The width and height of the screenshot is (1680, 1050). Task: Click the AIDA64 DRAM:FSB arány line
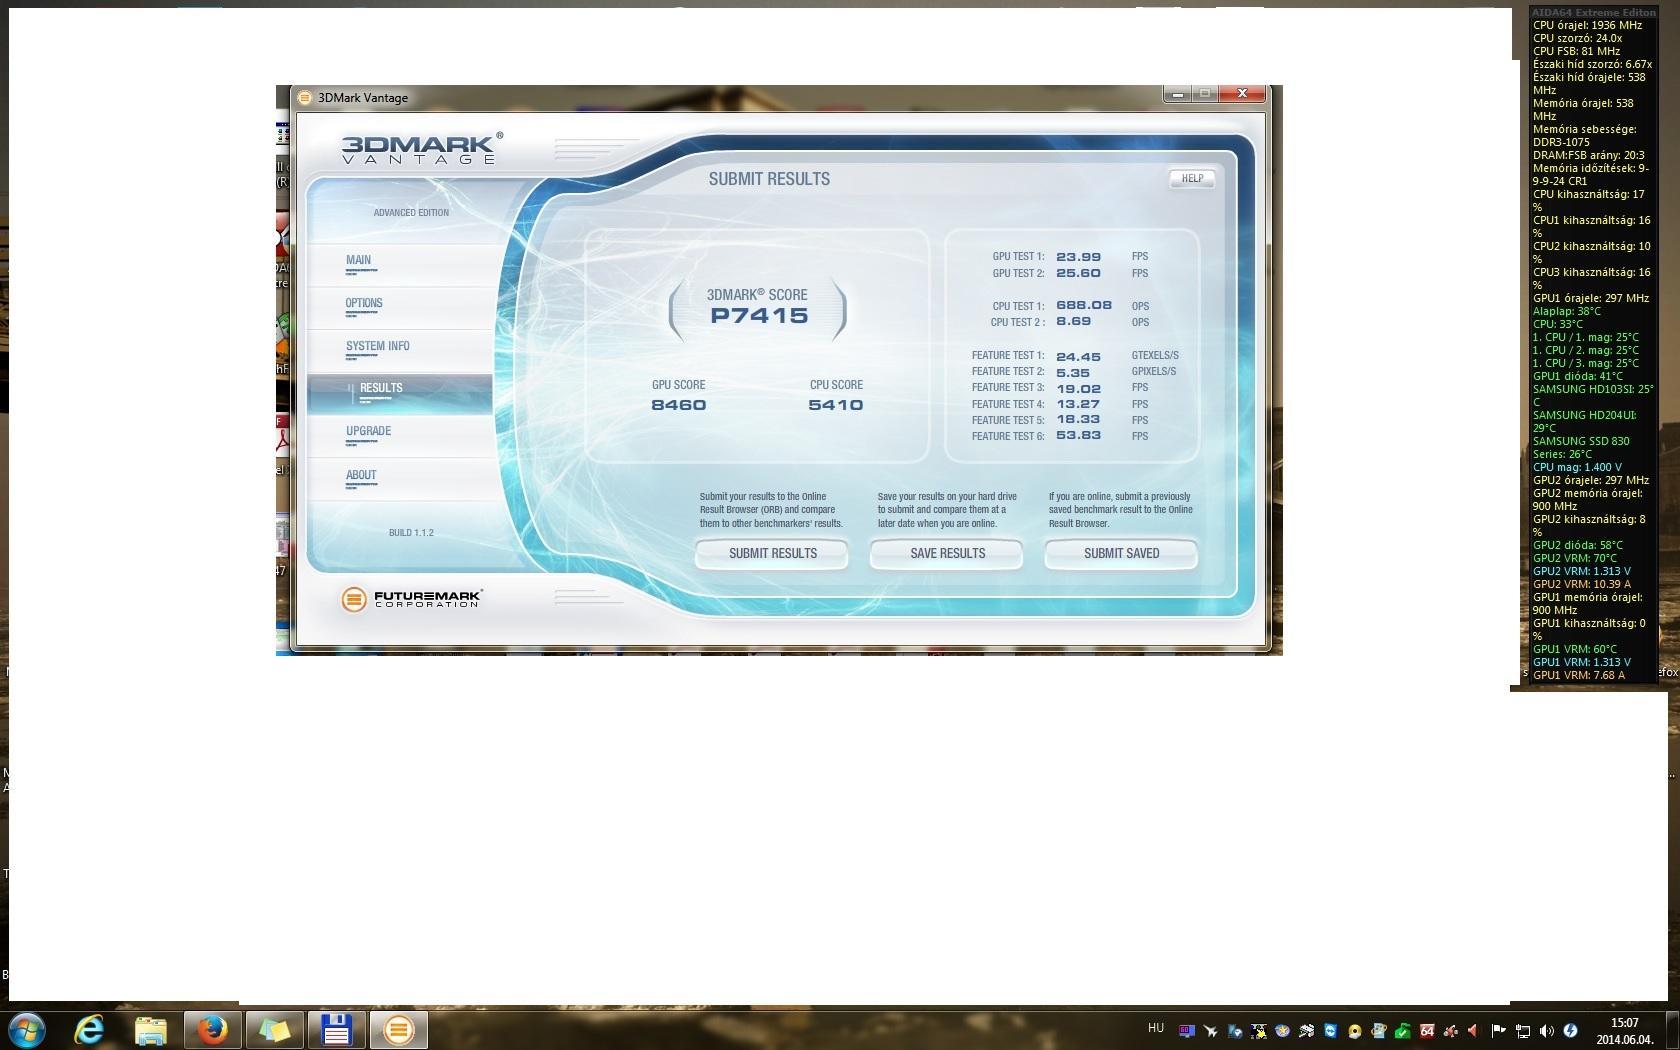click(x=1588, y=155)
